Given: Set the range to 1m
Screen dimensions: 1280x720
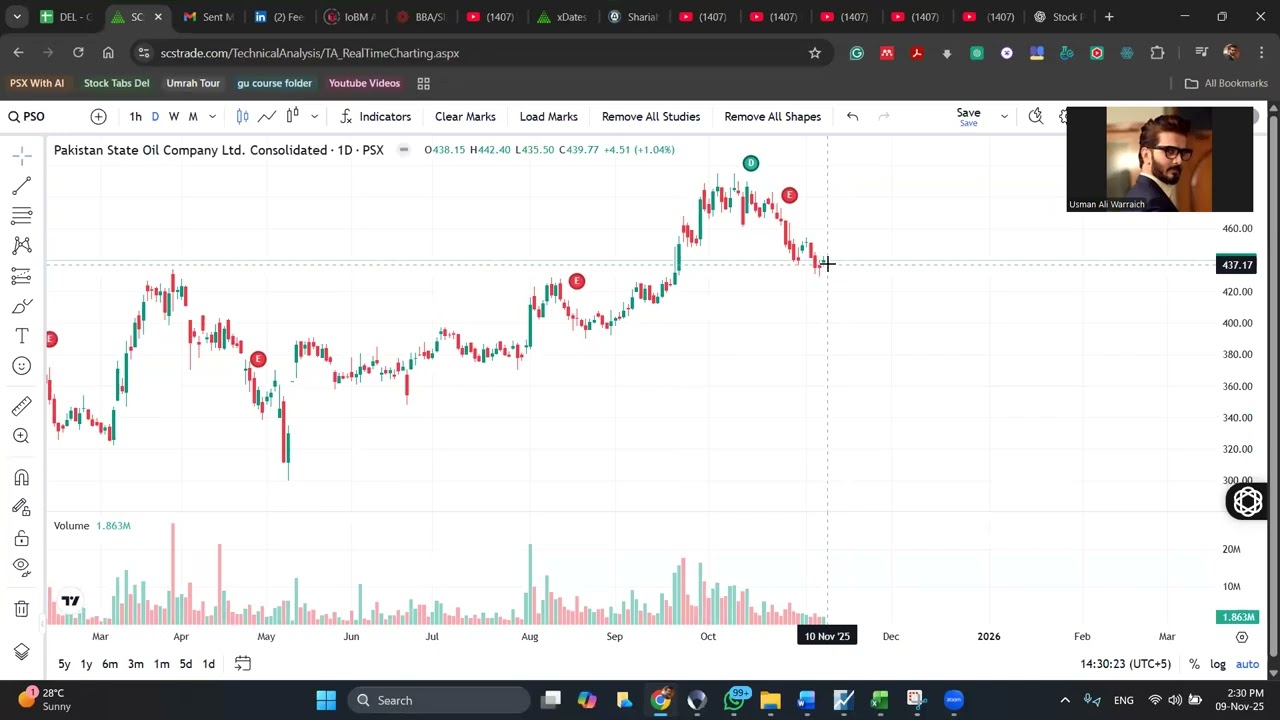Looking at the screenshot, I should pos(161,664).
